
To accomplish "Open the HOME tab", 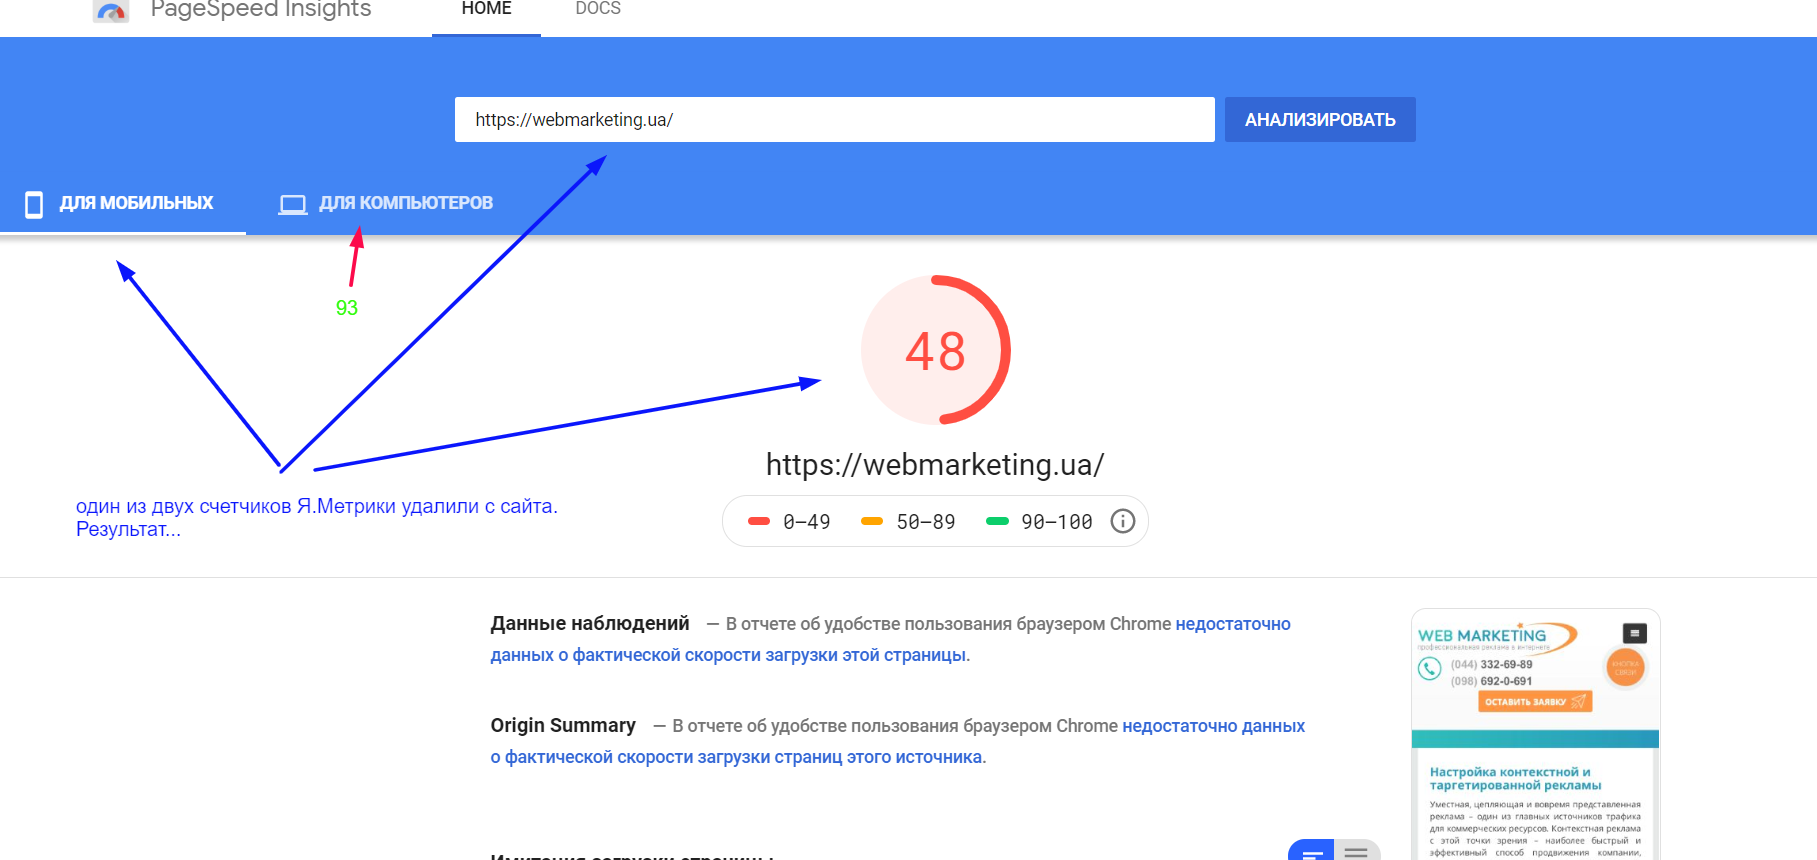I will pyautogui.click(x=486, y=10).
